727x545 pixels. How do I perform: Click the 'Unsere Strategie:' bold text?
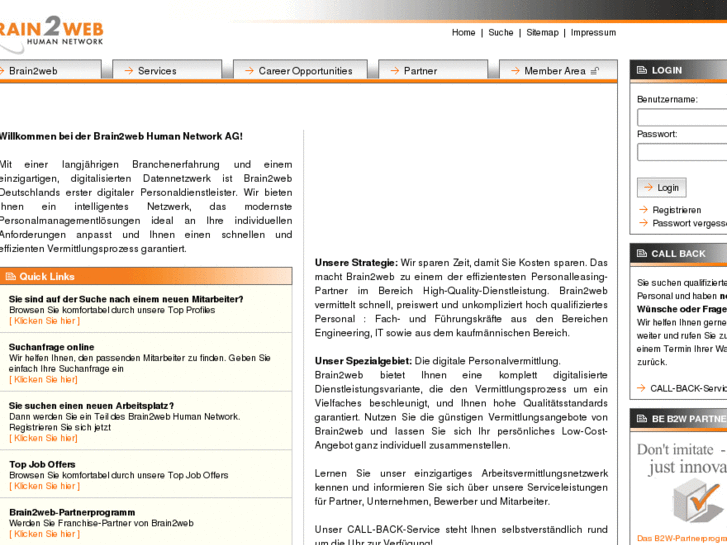(356, 263)
